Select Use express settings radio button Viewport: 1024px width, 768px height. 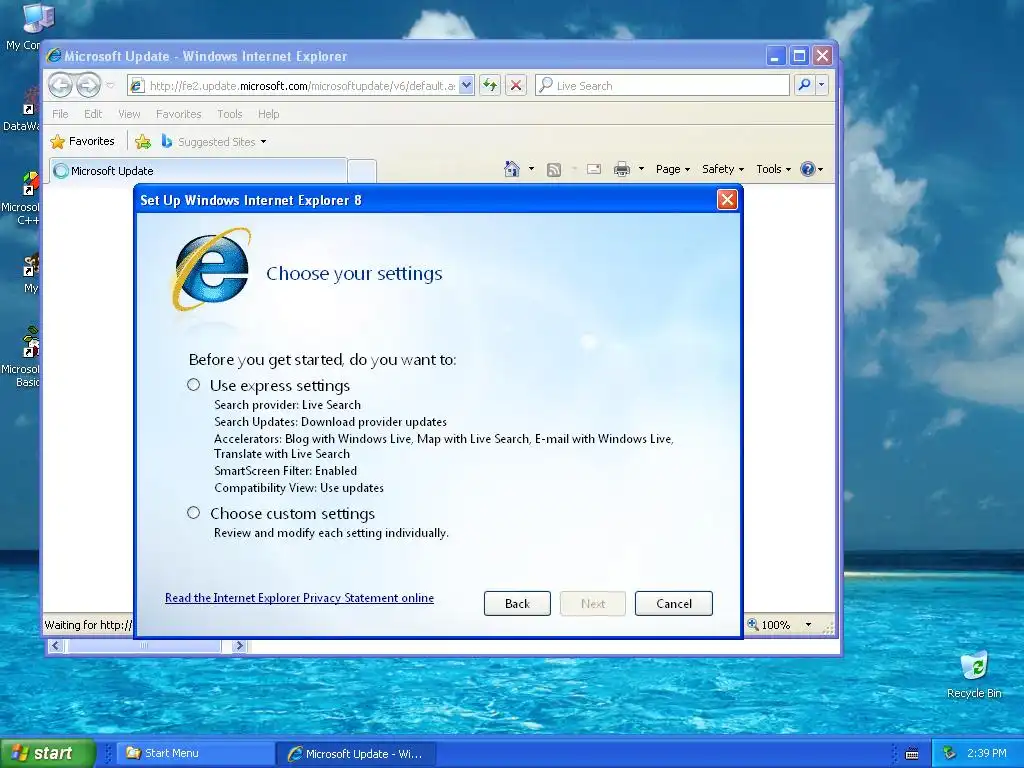193,385
